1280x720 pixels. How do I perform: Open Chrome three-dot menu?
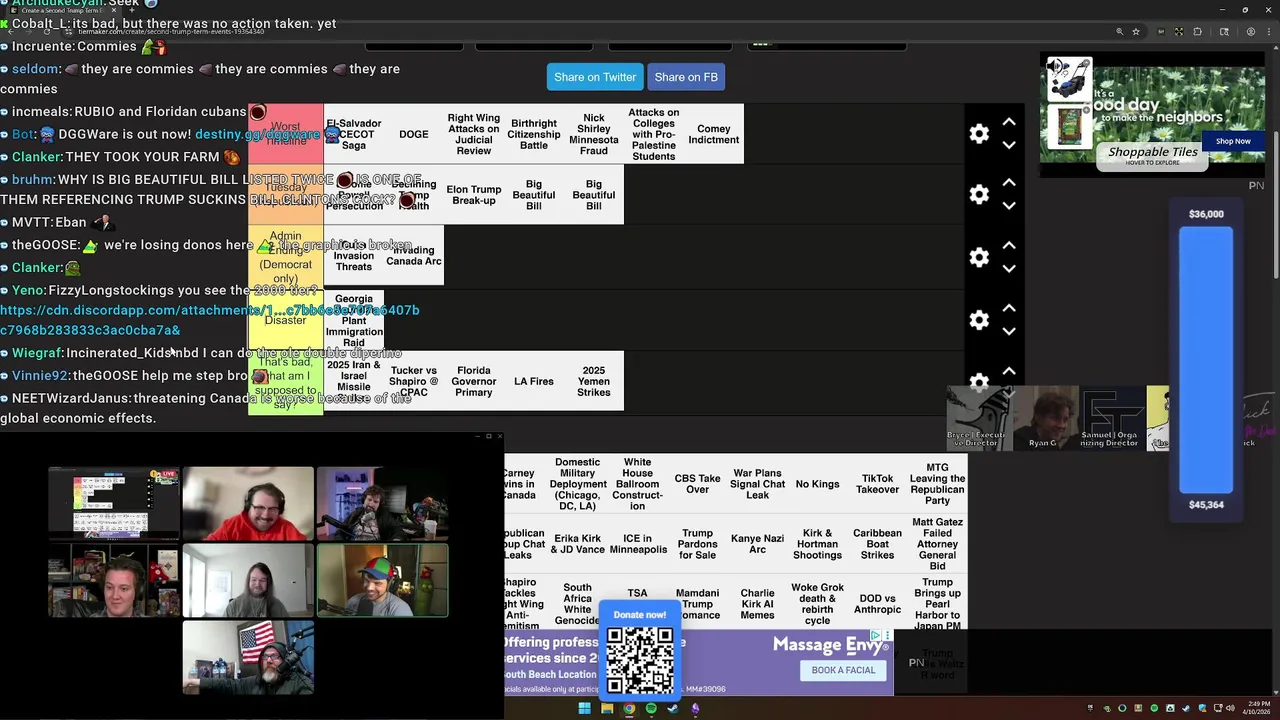click(1268, 32)
